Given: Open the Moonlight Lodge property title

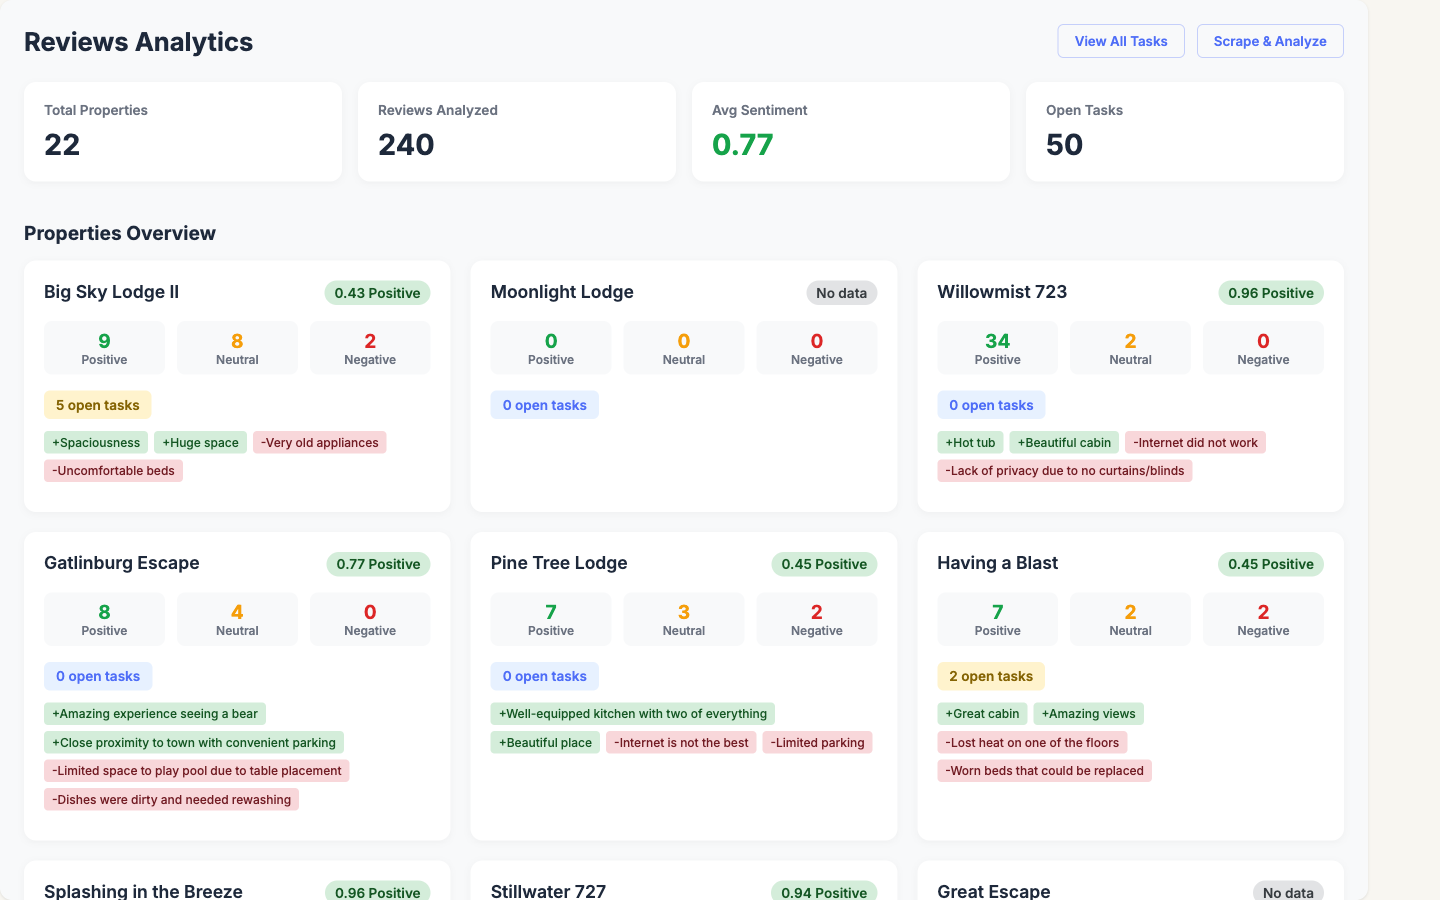Looking at the screenshot, I should coord(562,292).
